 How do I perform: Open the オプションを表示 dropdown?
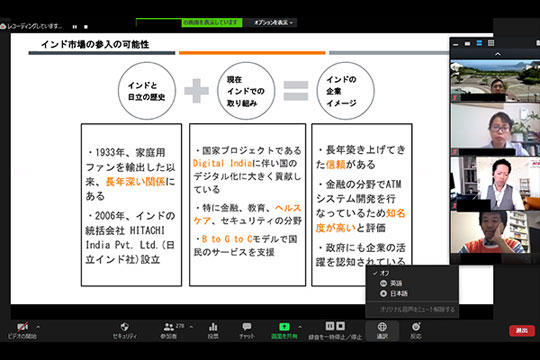pos(273,23)
